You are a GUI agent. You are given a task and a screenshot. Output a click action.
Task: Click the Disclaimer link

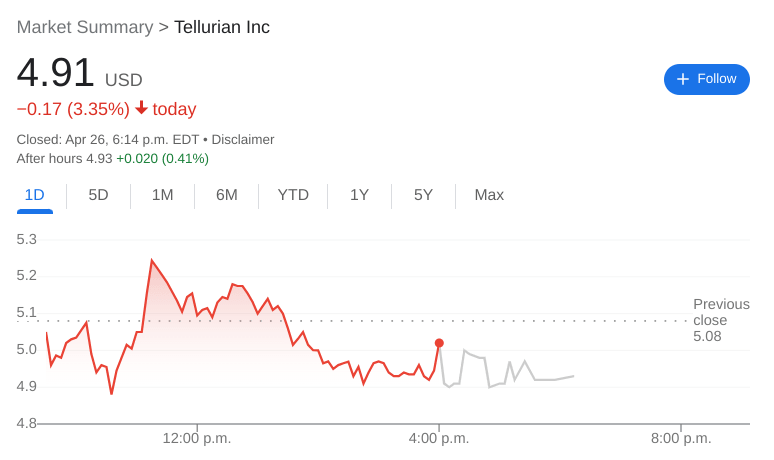[x=243, y=139]
